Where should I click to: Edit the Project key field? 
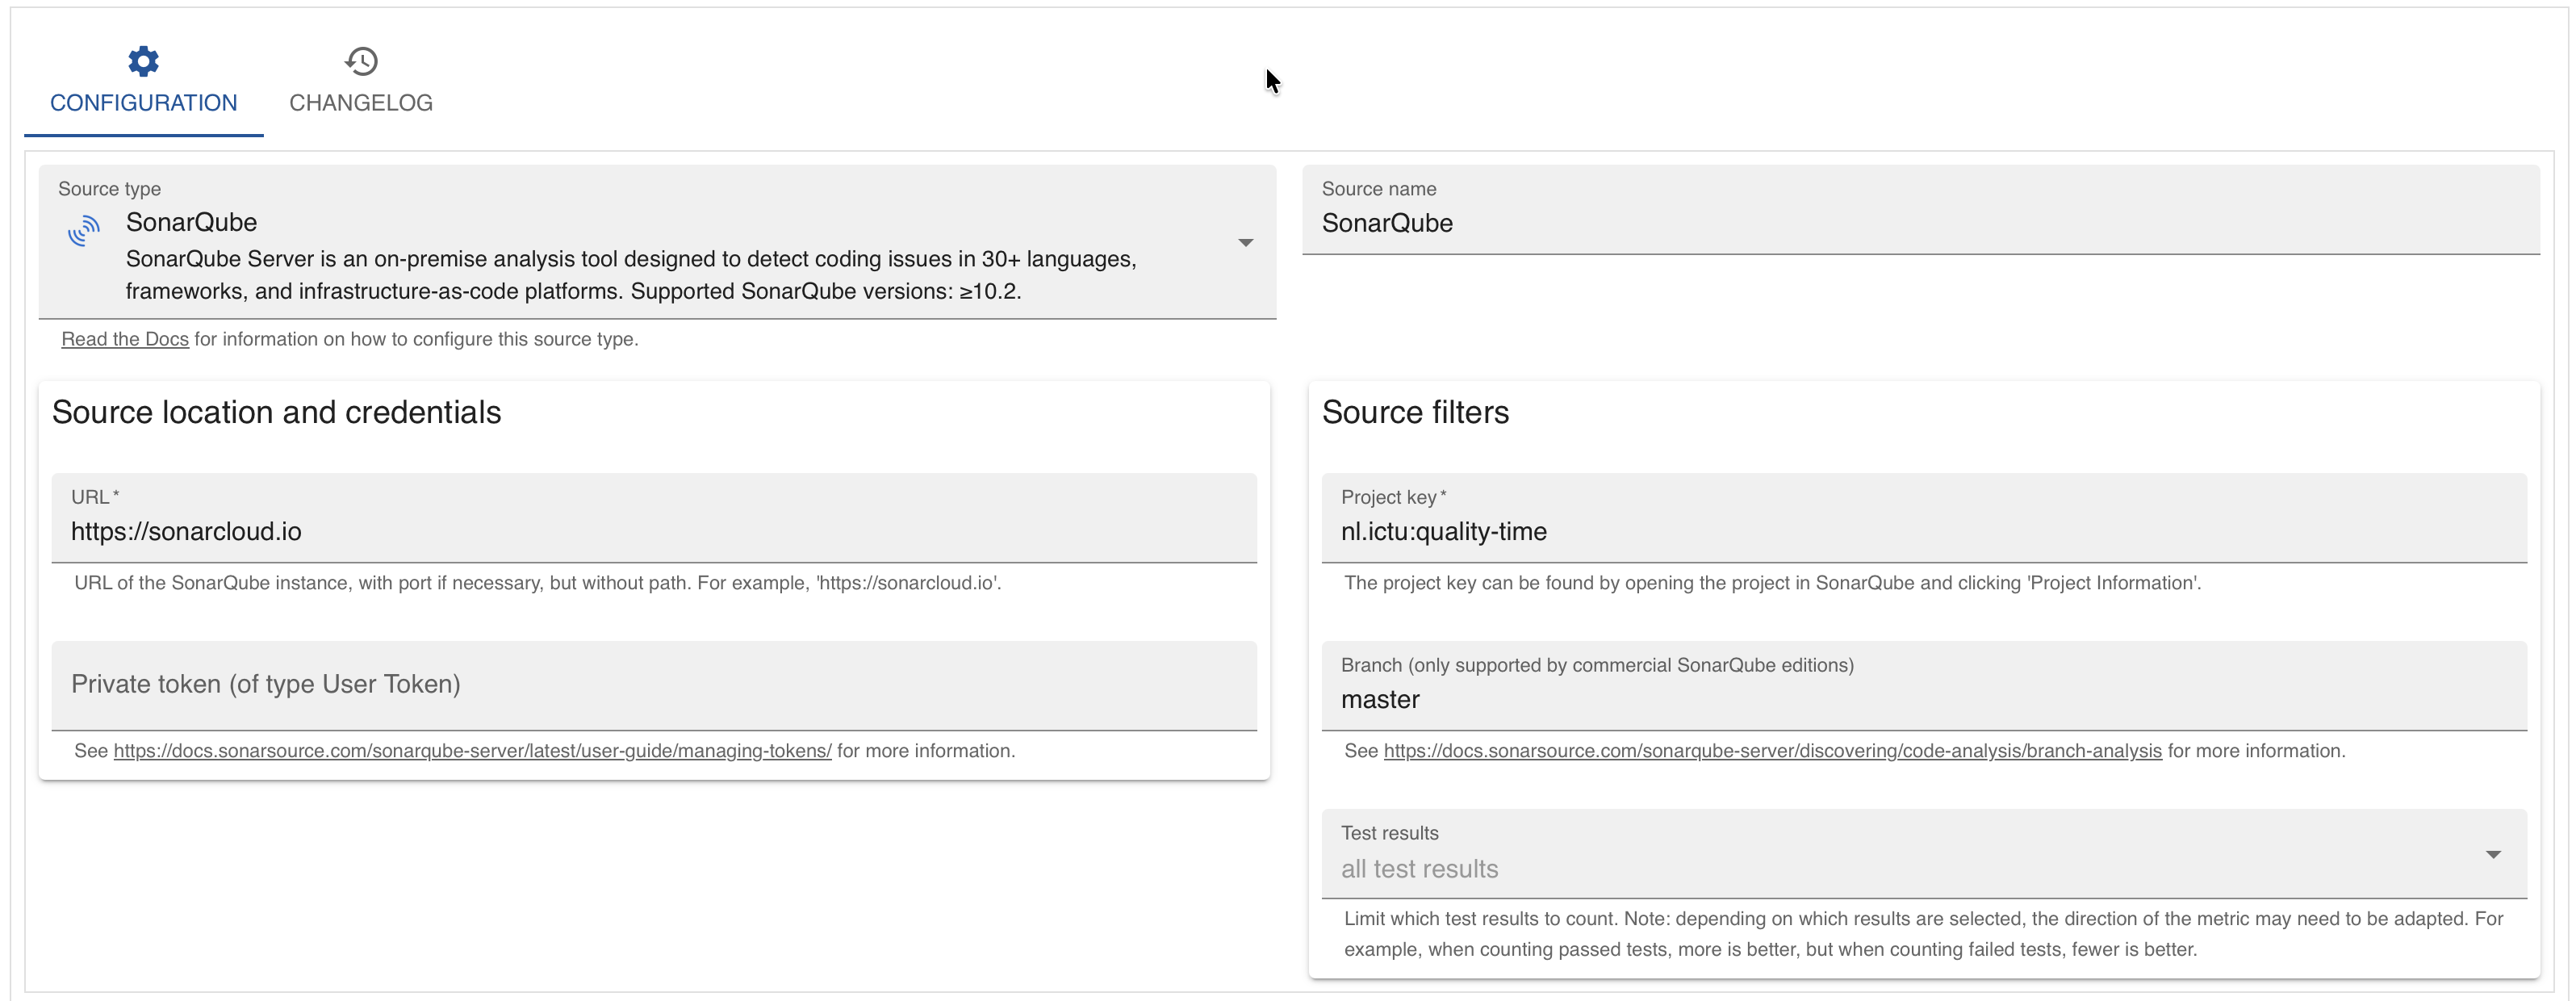coord(1924,518)
